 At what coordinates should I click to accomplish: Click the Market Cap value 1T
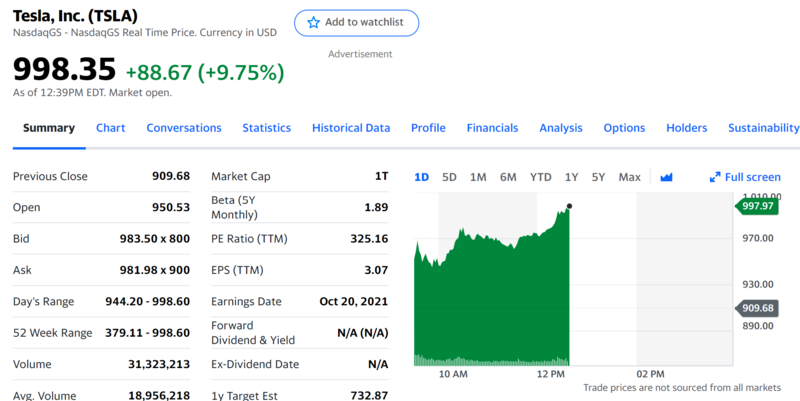tap(381, 176)
